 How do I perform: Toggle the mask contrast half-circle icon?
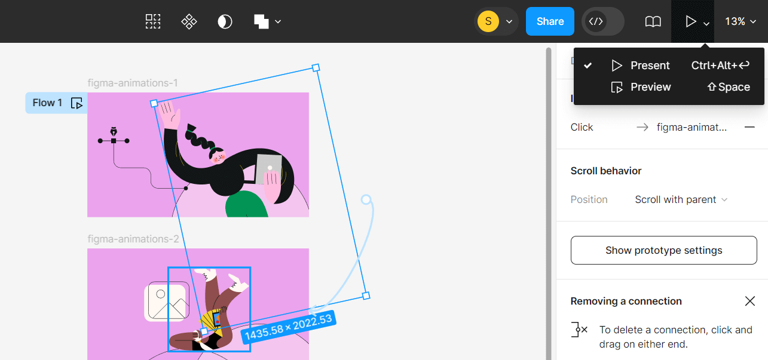(225, 21)
